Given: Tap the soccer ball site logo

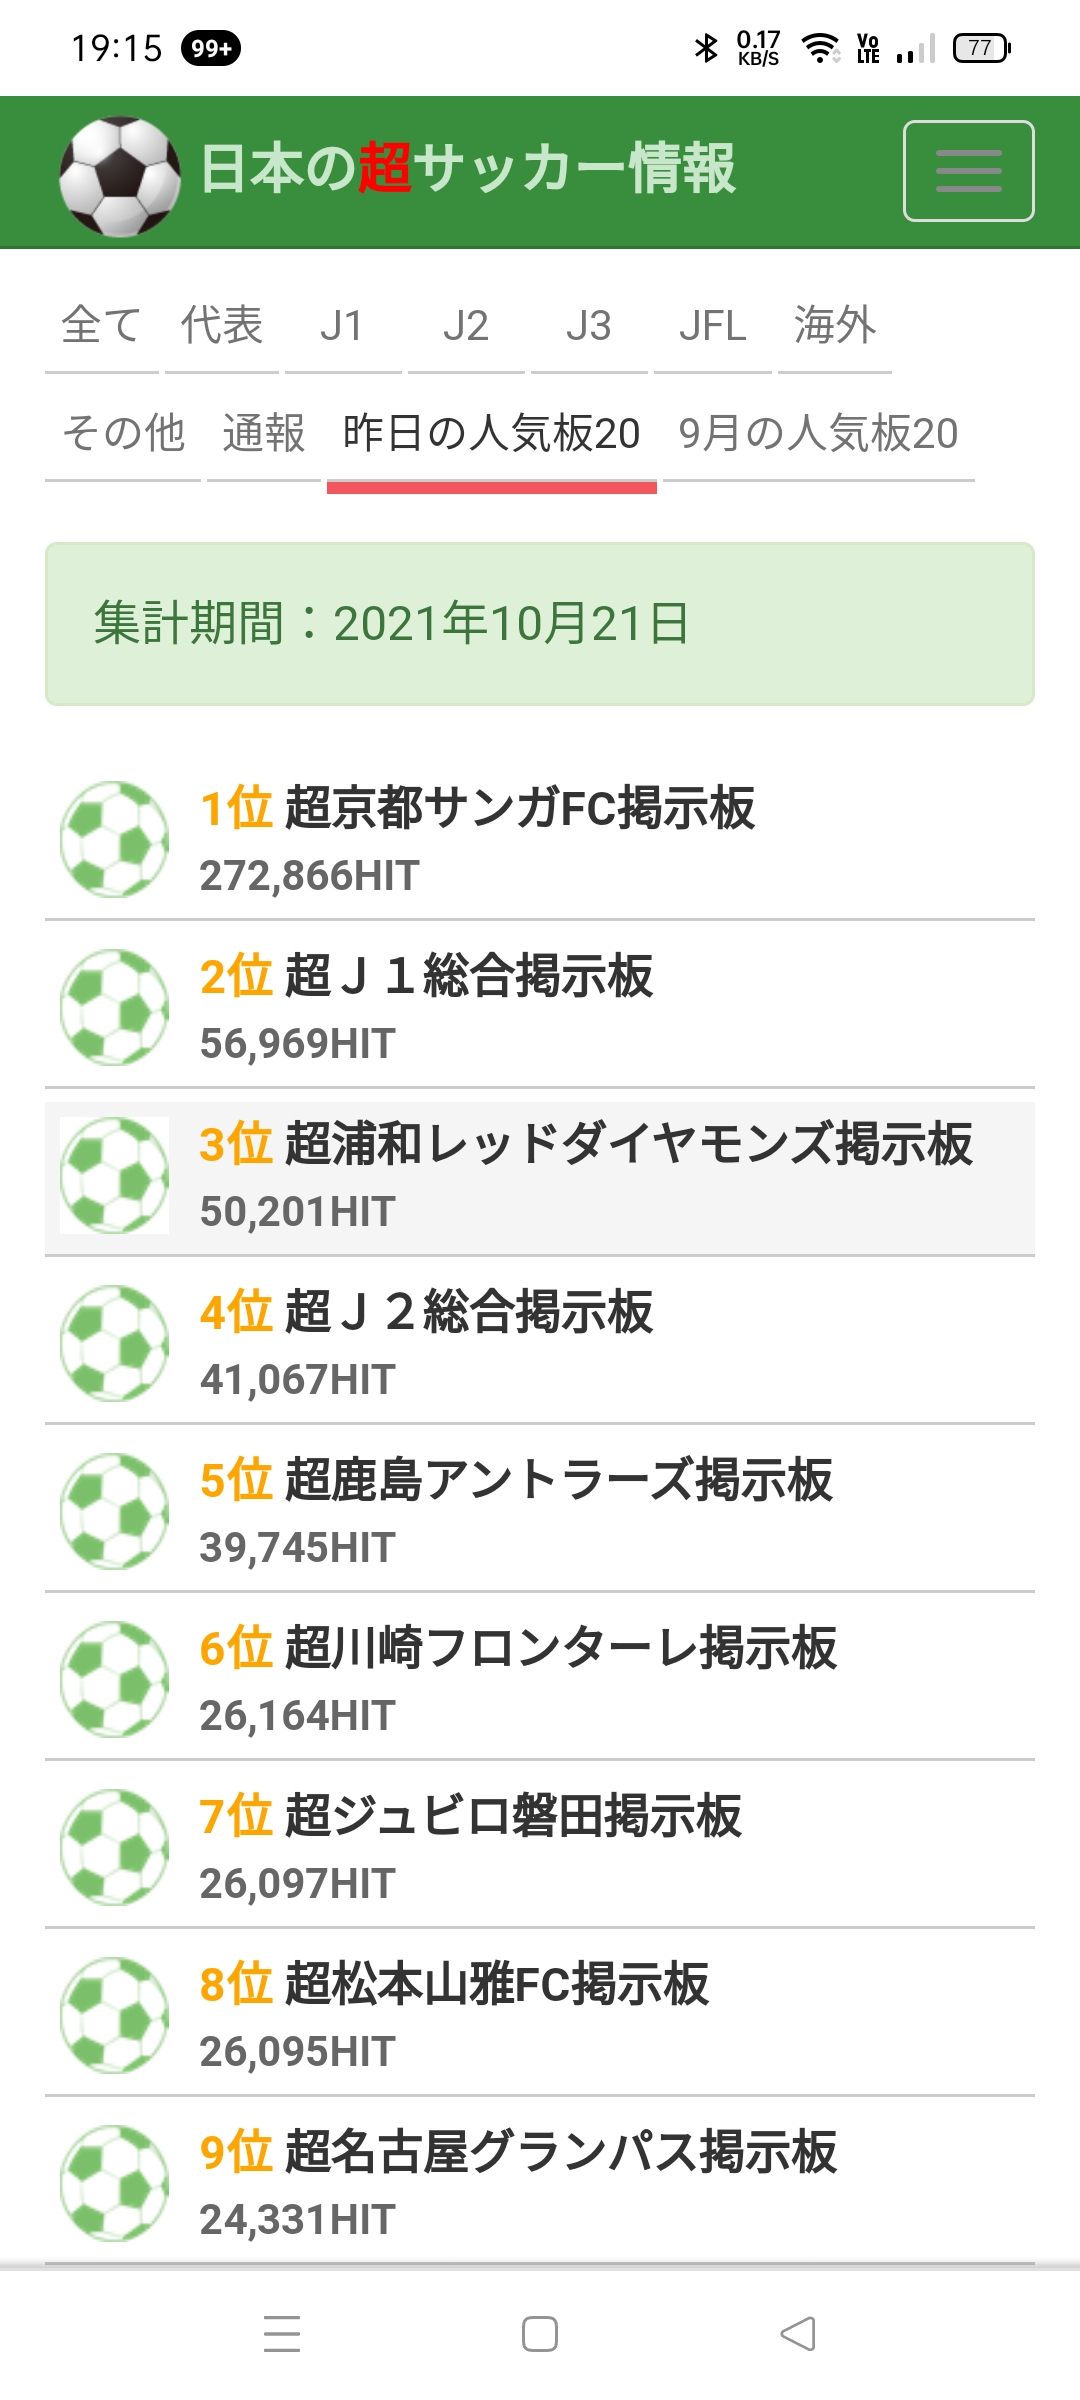Looking at the screenshot, I should tap(119, 176).
